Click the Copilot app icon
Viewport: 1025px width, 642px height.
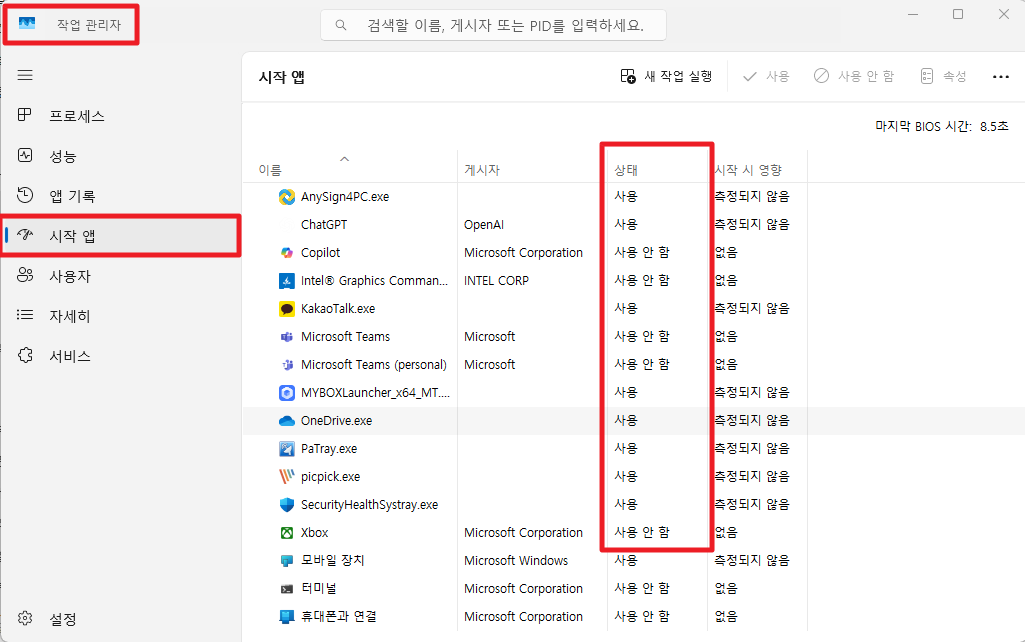(286, 252)
